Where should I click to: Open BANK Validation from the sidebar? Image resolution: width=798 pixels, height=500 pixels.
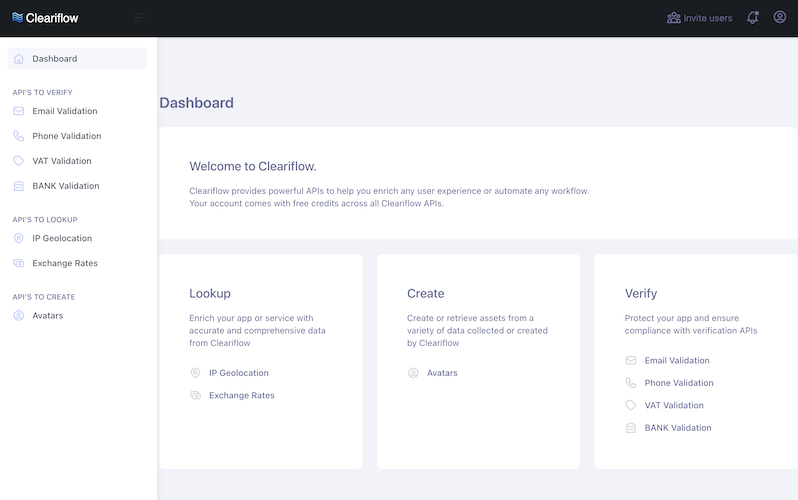66,186
